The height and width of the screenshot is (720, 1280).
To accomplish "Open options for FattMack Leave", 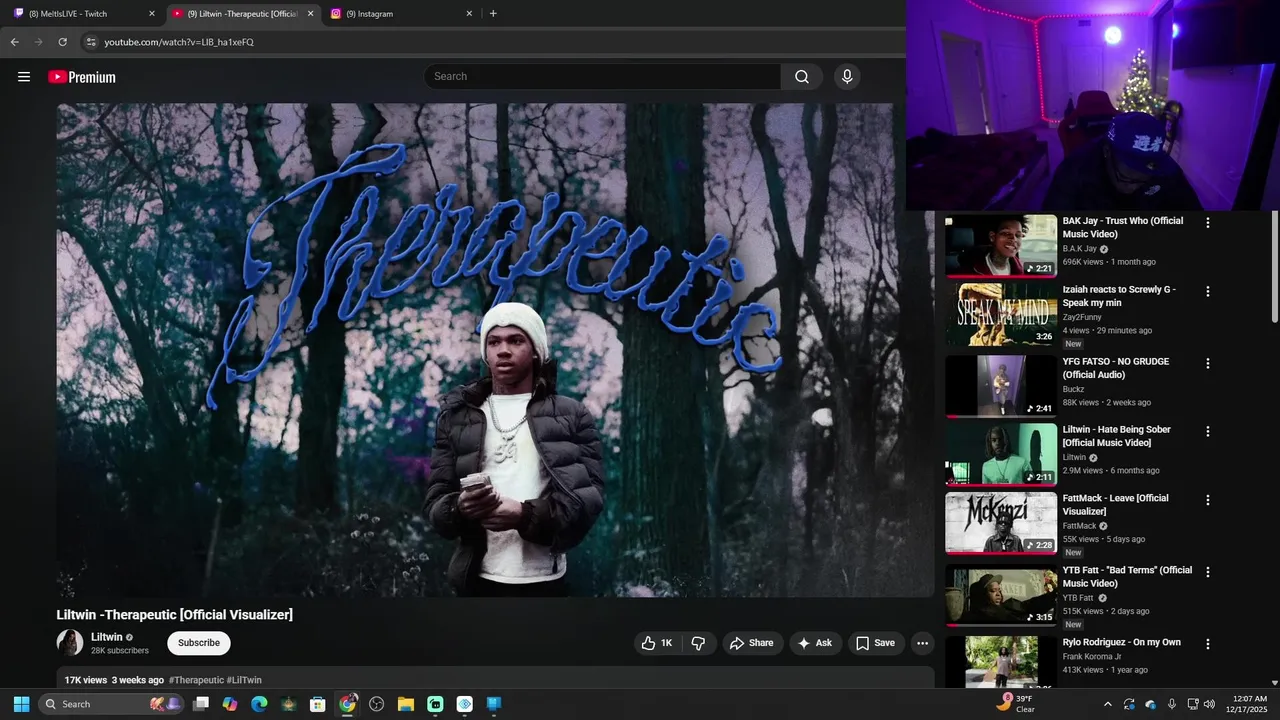I will tap(1208, 500).
